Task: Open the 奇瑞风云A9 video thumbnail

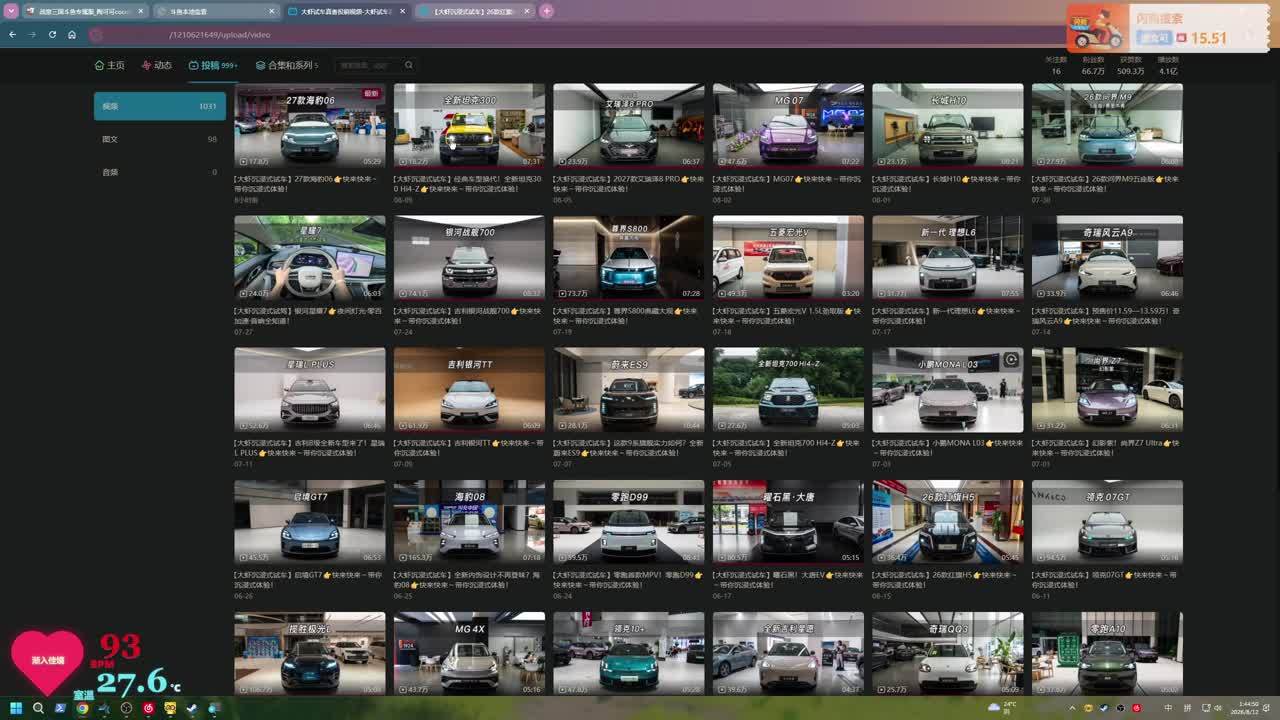Action: [x=1107, y=258]
